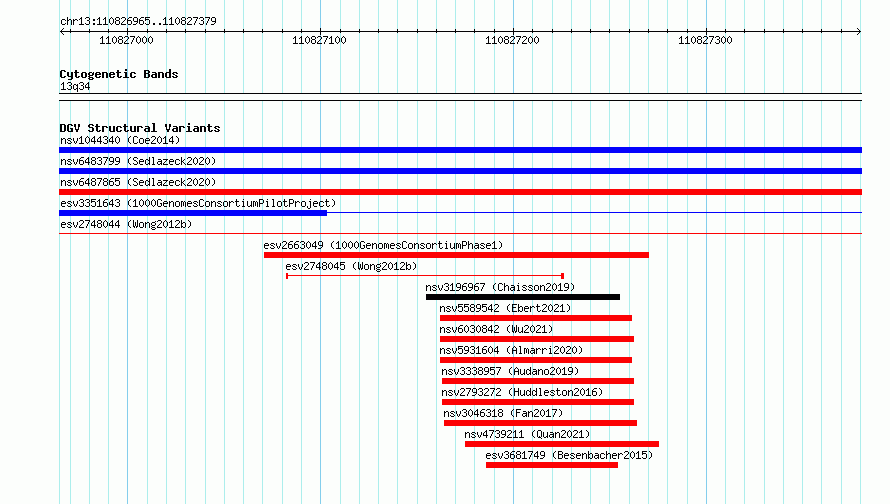Click the esv2663049 (1000GenomesConsortiumPhase1) label
The width and height of the screenshot is (890, 504).
(x=383, y=245)
